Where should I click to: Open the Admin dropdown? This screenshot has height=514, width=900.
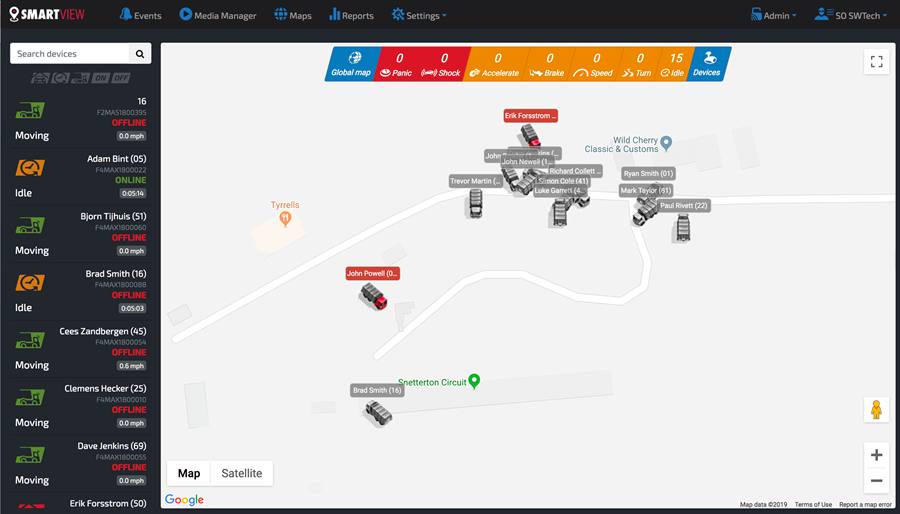coord(774,15)
